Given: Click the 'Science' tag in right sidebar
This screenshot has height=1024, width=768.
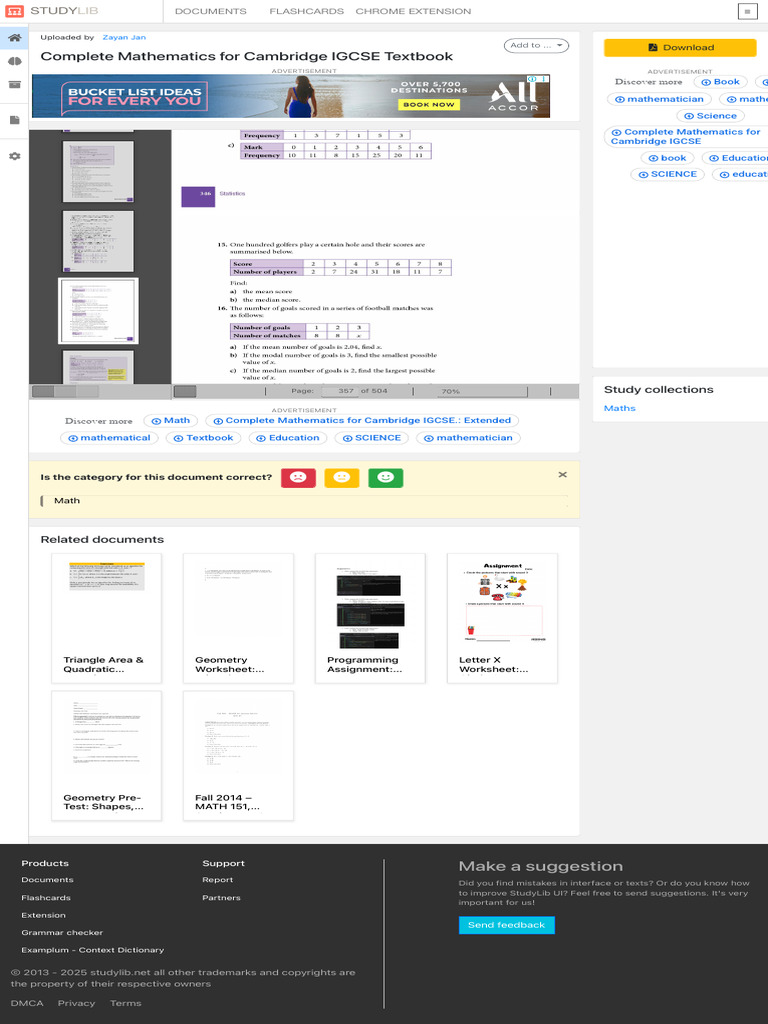Looking at the screenshot, I should click(x=710, y=116).
